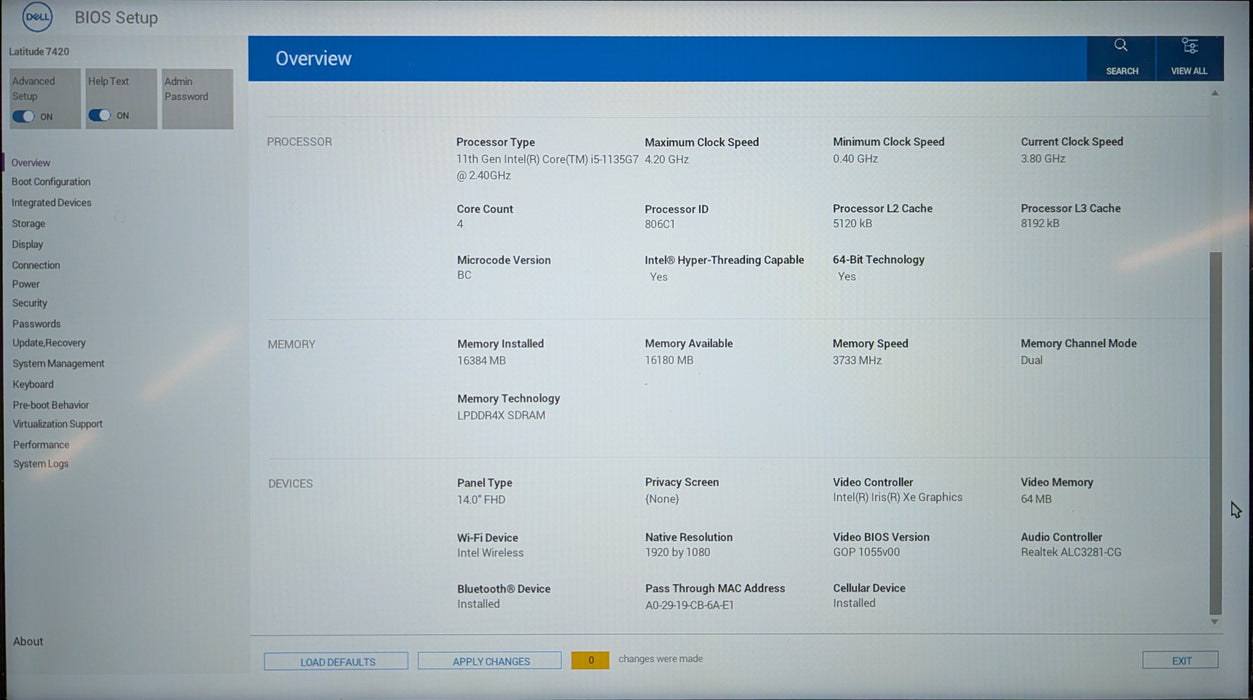Screen dimensions: 1253x700
Task: Click the 14.0" FHD panel type value
Action: [481, 500]
